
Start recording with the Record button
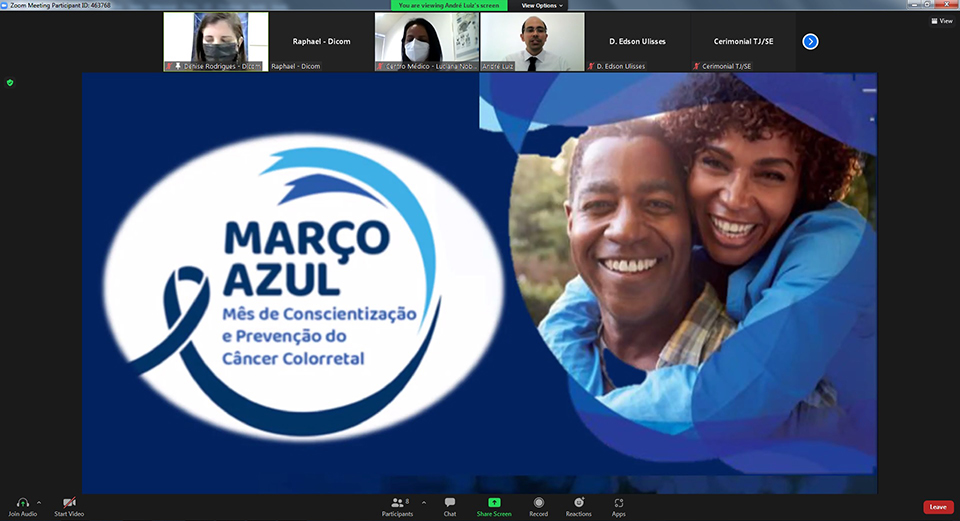click(538, 502)
